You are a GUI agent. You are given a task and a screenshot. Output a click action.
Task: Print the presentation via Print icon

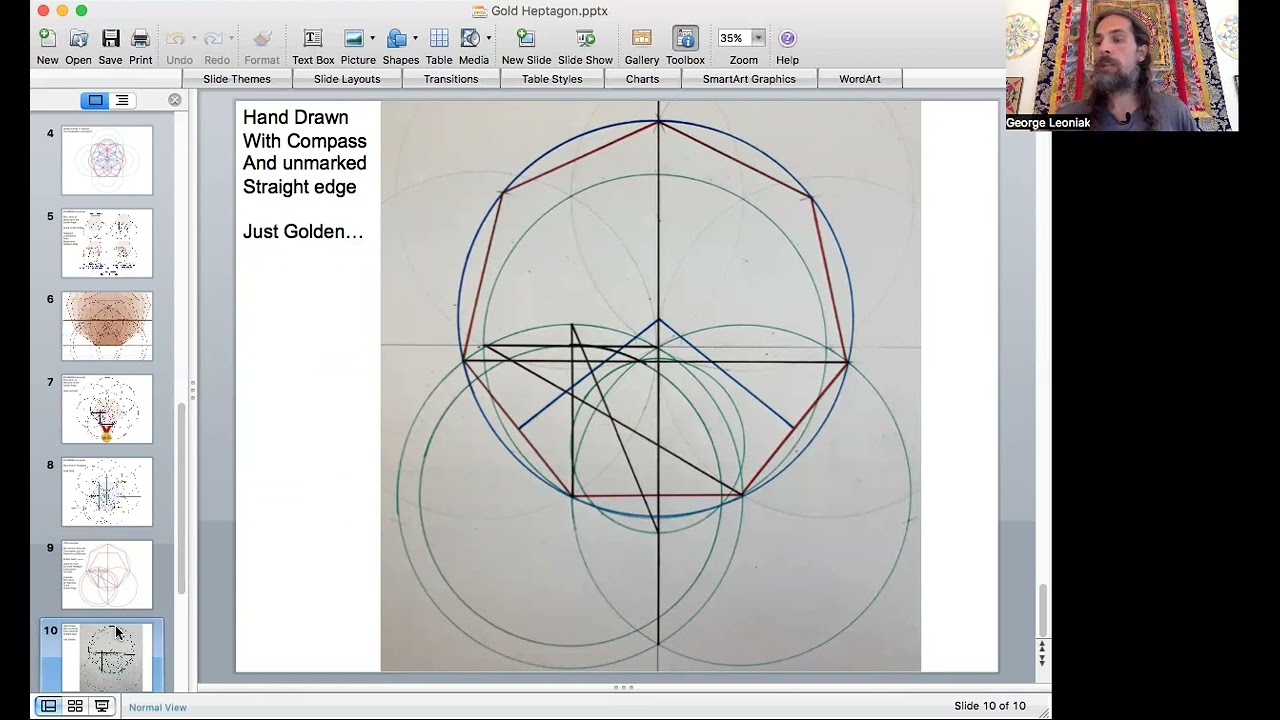click(141, 39)
